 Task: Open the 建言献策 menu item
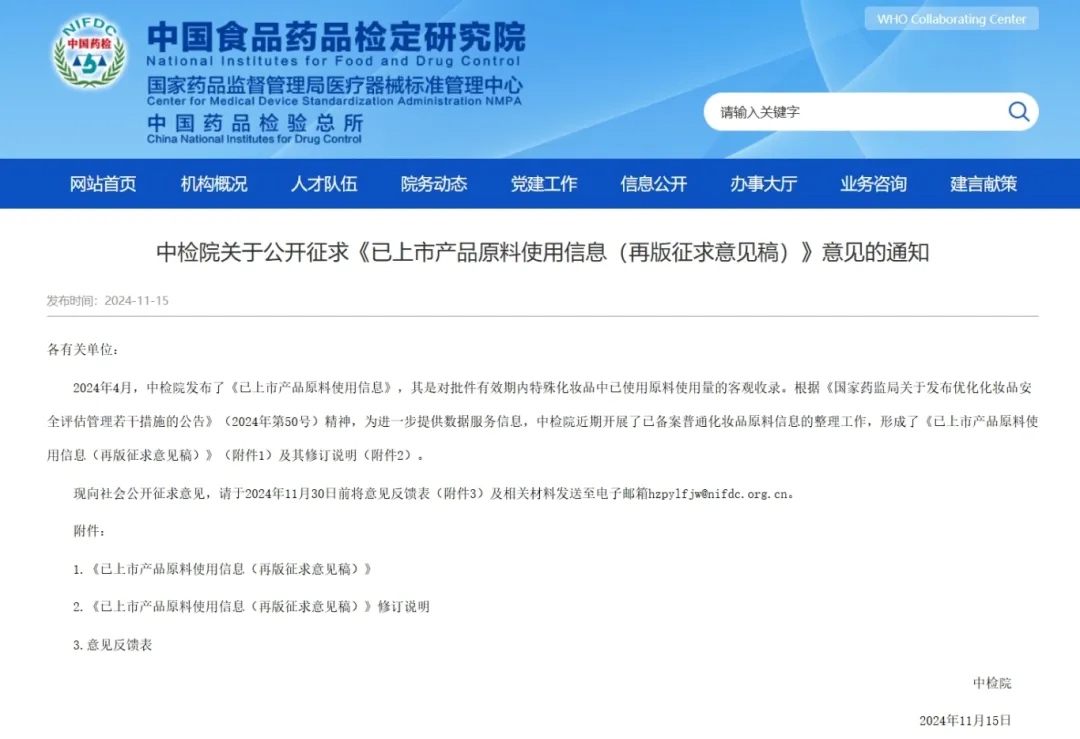984,184
